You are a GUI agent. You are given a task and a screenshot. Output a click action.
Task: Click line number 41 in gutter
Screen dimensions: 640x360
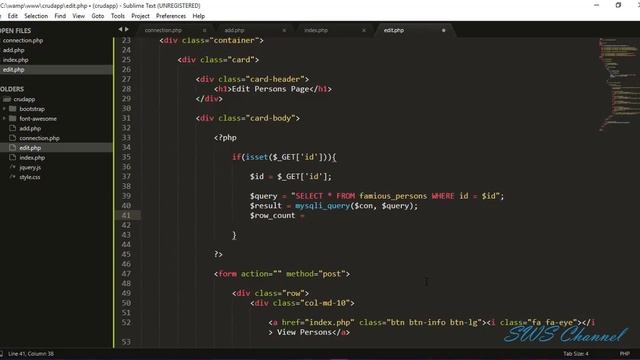[x=126, y=216]
